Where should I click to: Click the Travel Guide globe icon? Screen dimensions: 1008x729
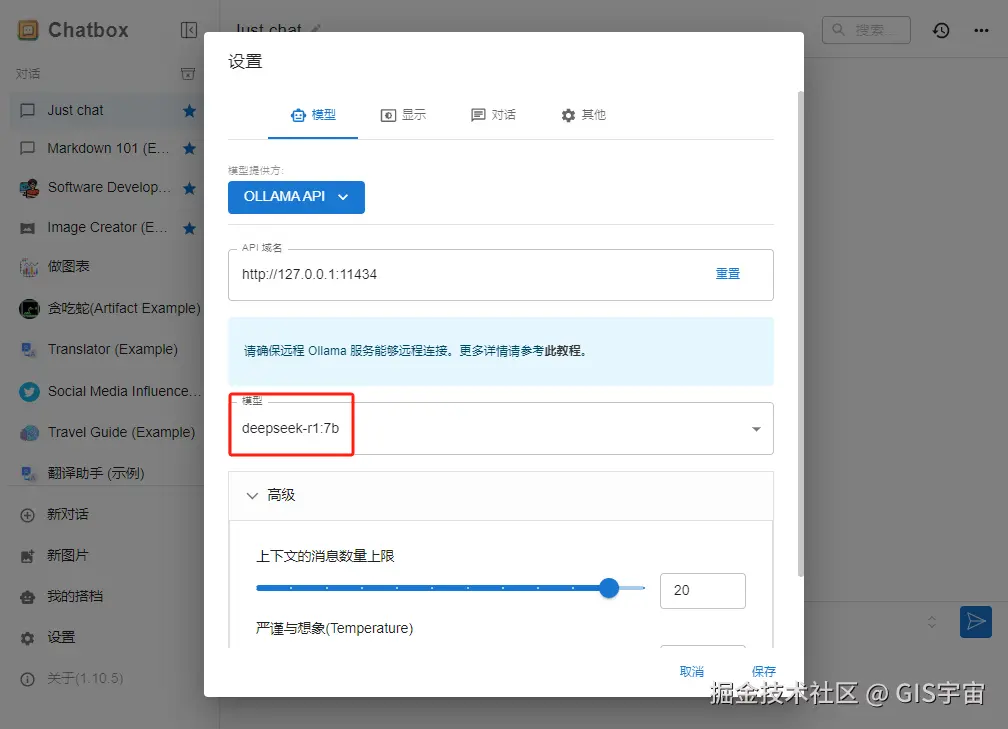point(29,433)
